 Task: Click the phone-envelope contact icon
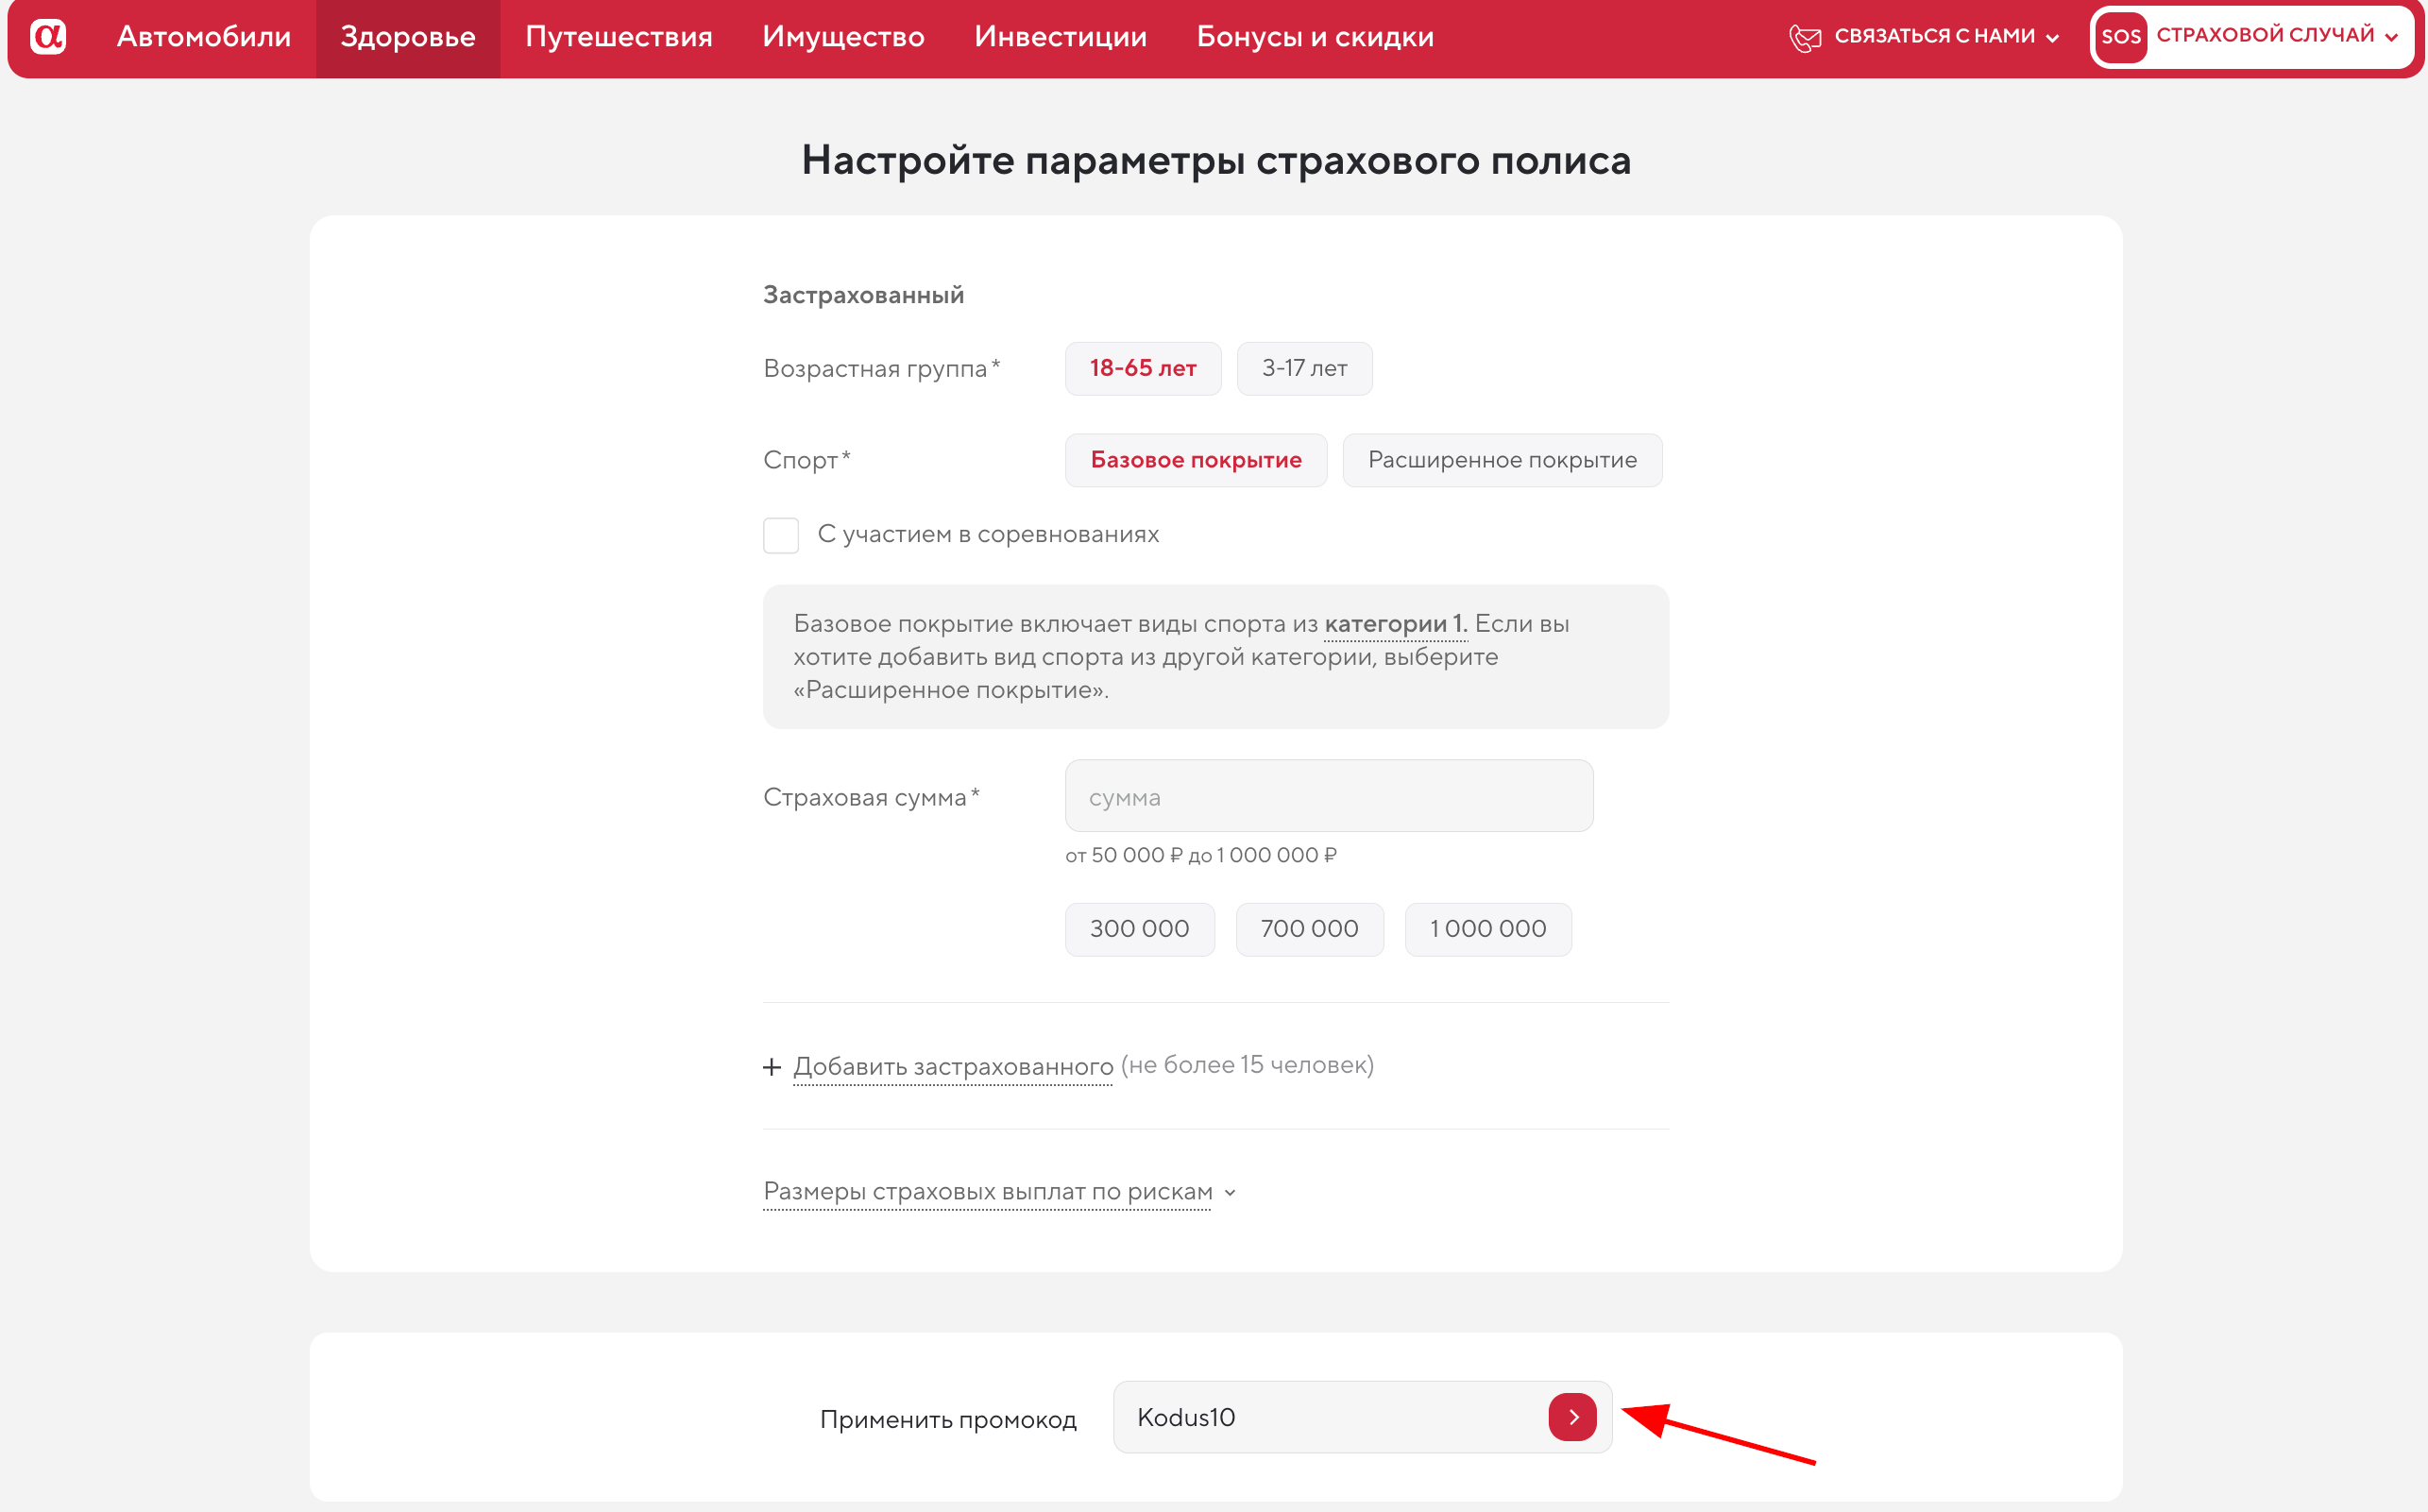pyautogui.click(x=1806, y=36)
